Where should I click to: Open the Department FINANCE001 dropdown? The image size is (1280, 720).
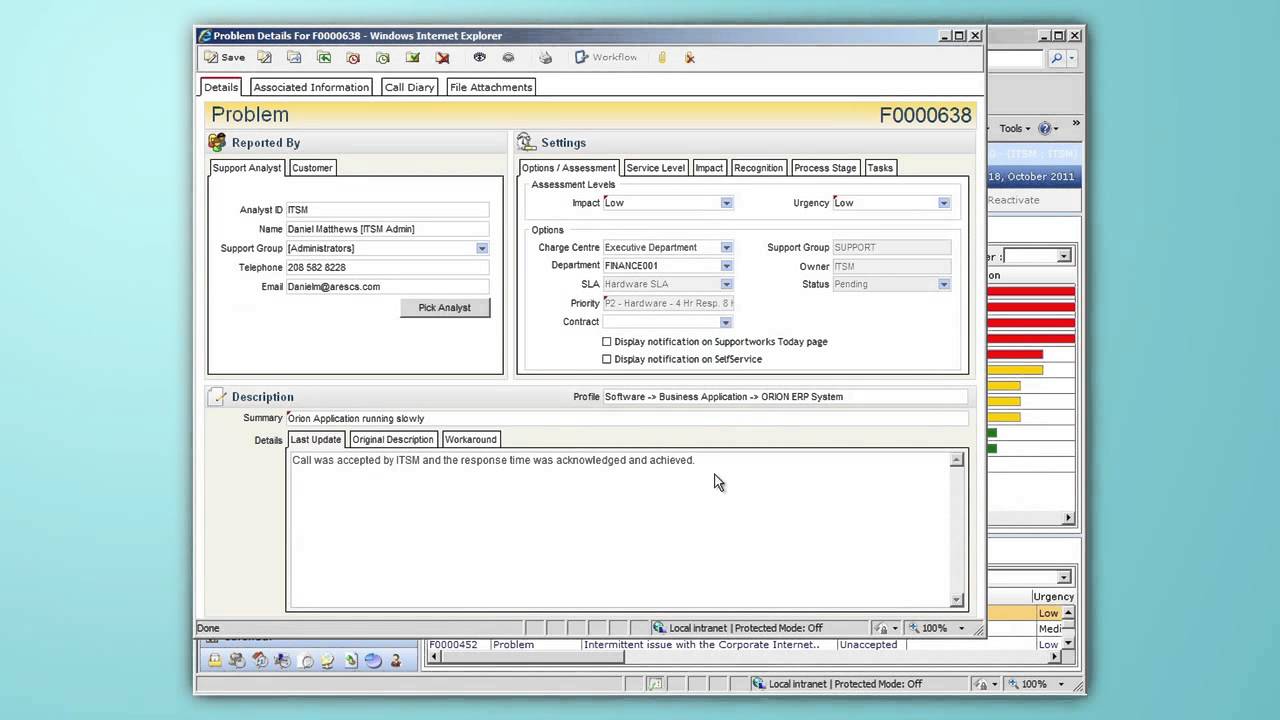726,266
